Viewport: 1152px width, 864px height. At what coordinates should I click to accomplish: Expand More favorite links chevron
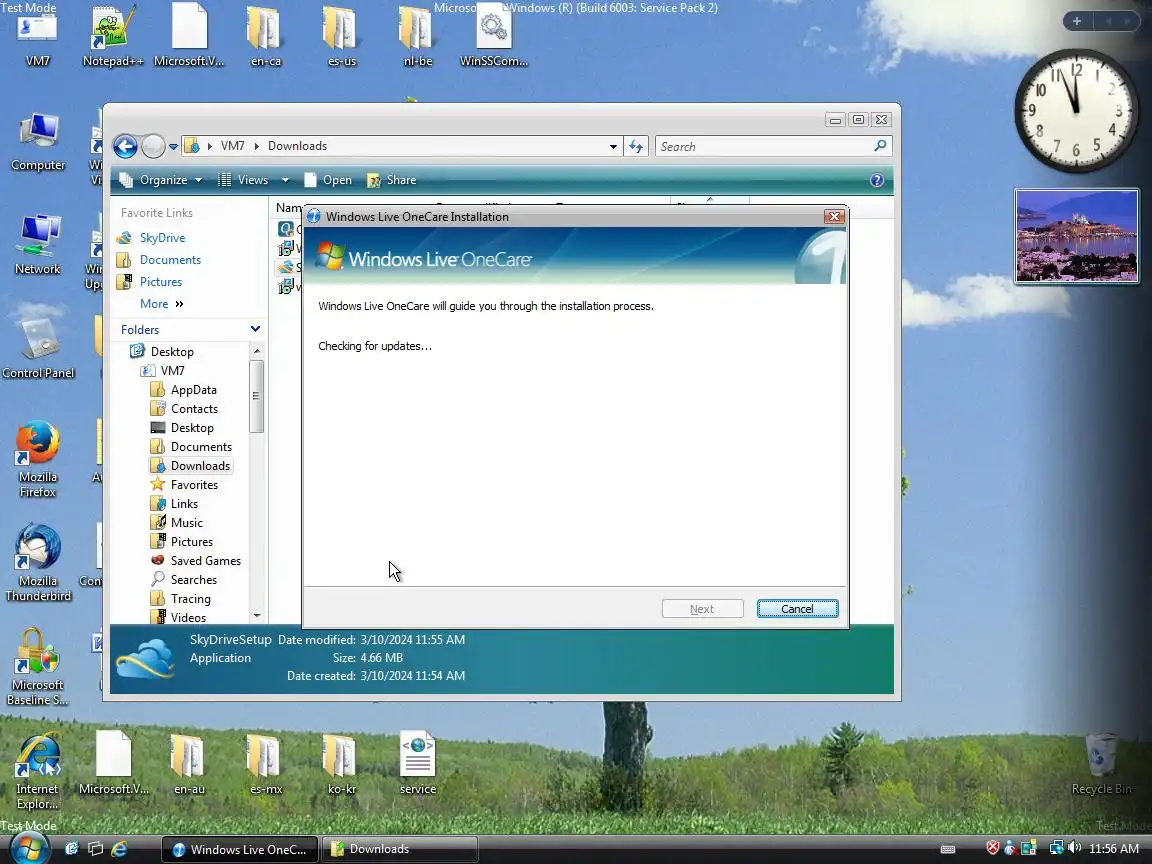179,304
